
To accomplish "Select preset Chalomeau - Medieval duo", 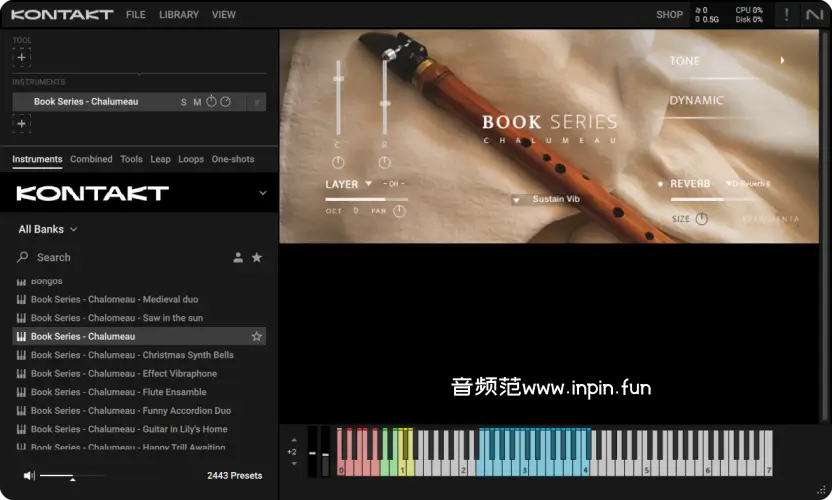I will coord(139,299).
